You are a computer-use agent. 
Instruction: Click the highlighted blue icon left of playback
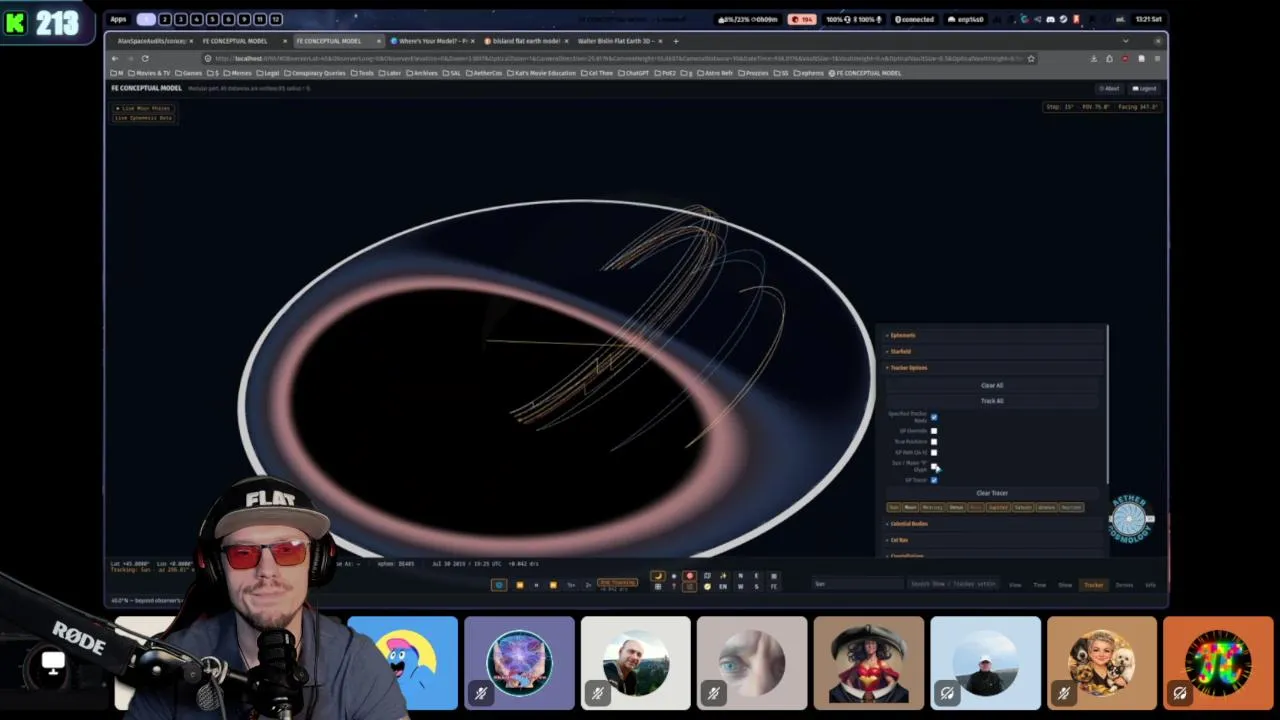click(x=499, y=585)
